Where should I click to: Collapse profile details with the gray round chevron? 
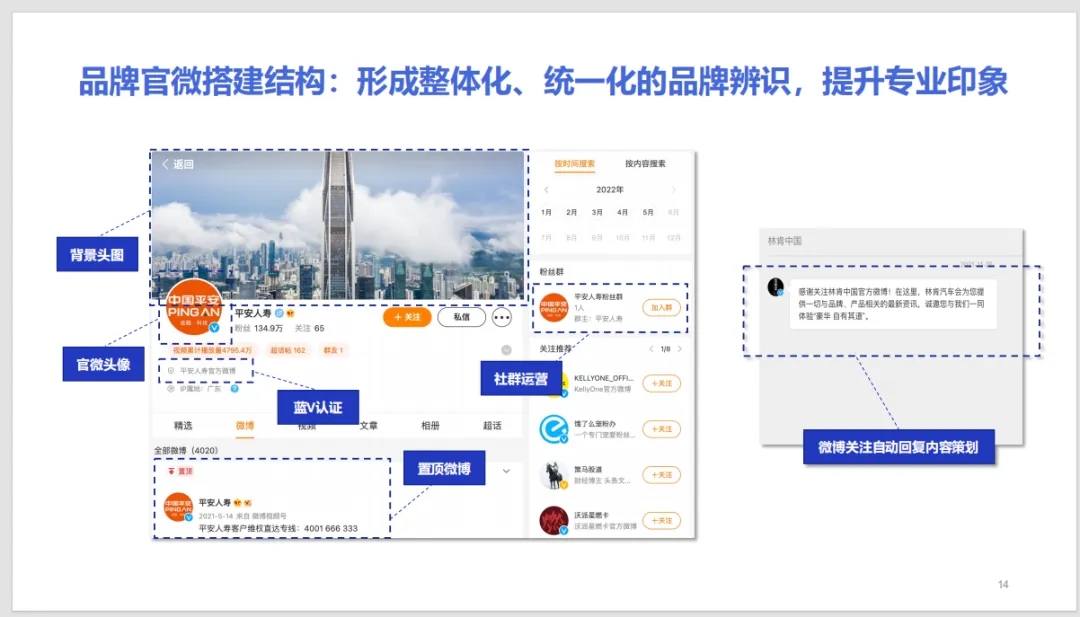pyautogui.click(x=506, y=351)
